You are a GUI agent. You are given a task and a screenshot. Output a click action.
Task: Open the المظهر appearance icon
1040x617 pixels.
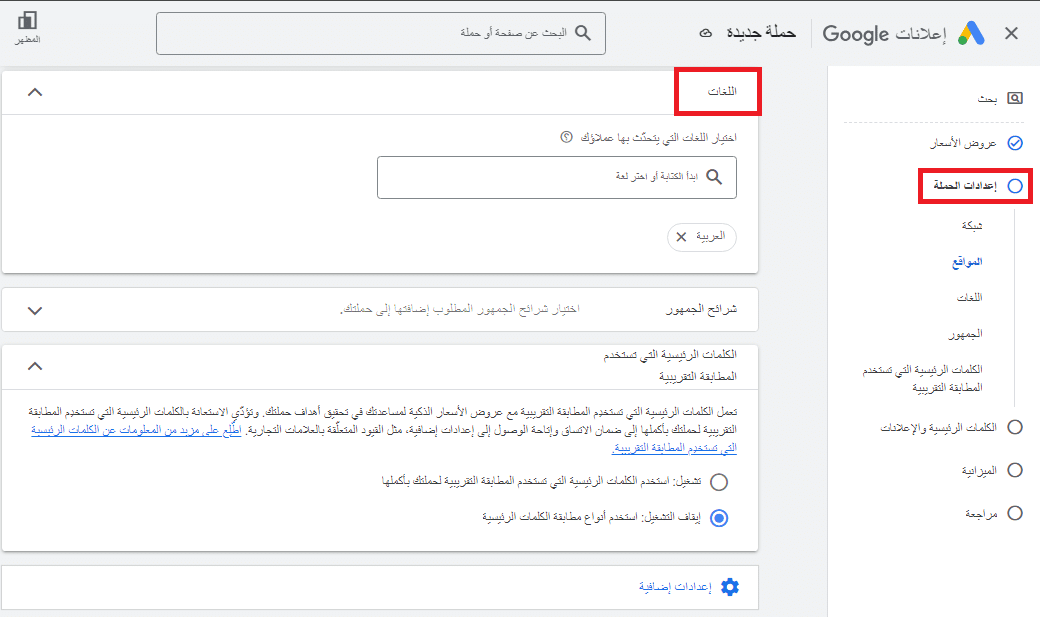[x=27, y=21]
